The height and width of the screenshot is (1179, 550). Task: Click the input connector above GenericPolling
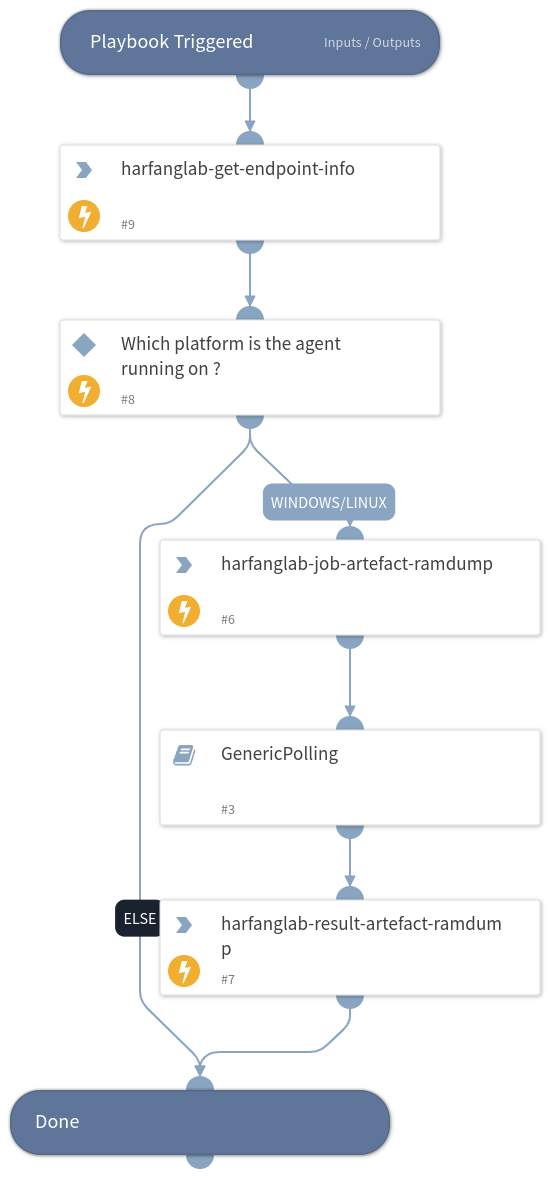coord(350,723)
